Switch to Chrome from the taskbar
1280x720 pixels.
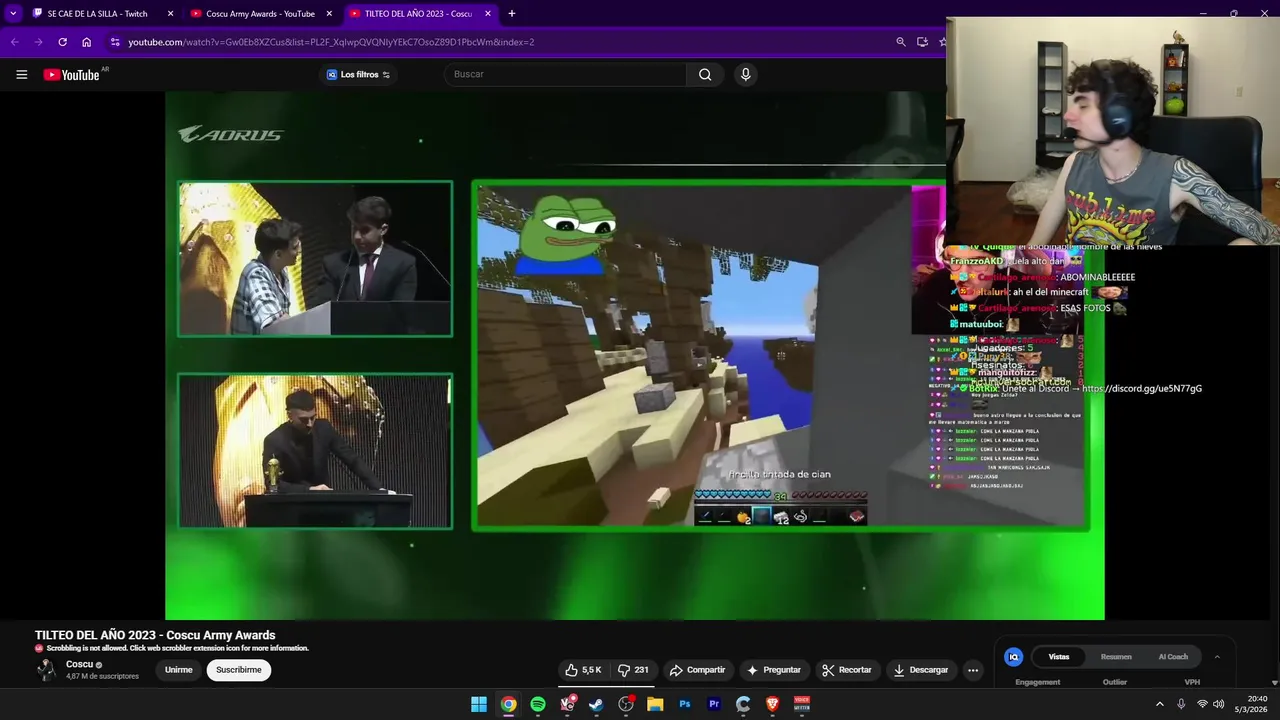508,704
